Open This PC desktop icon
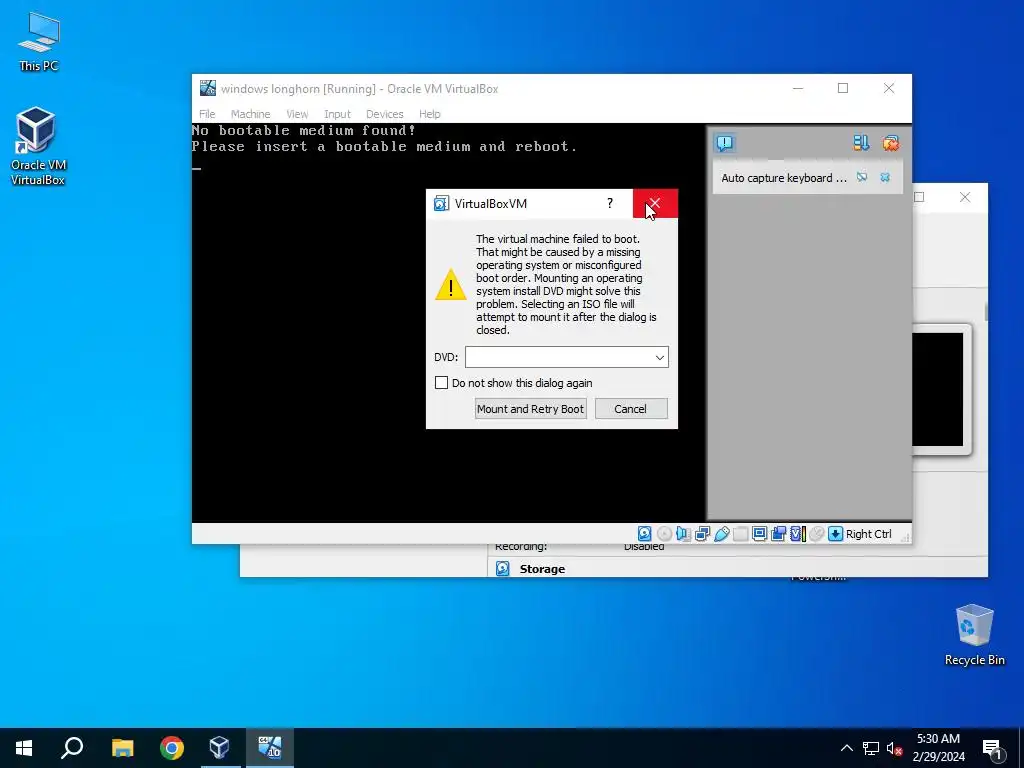 pyautogui.click(x=38, y=41)
